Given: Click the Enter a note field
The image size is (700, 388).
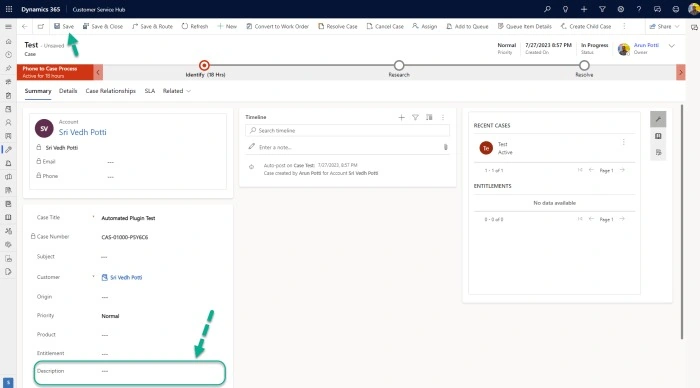Looking at the screenshot, I should (x=343, y=147).
